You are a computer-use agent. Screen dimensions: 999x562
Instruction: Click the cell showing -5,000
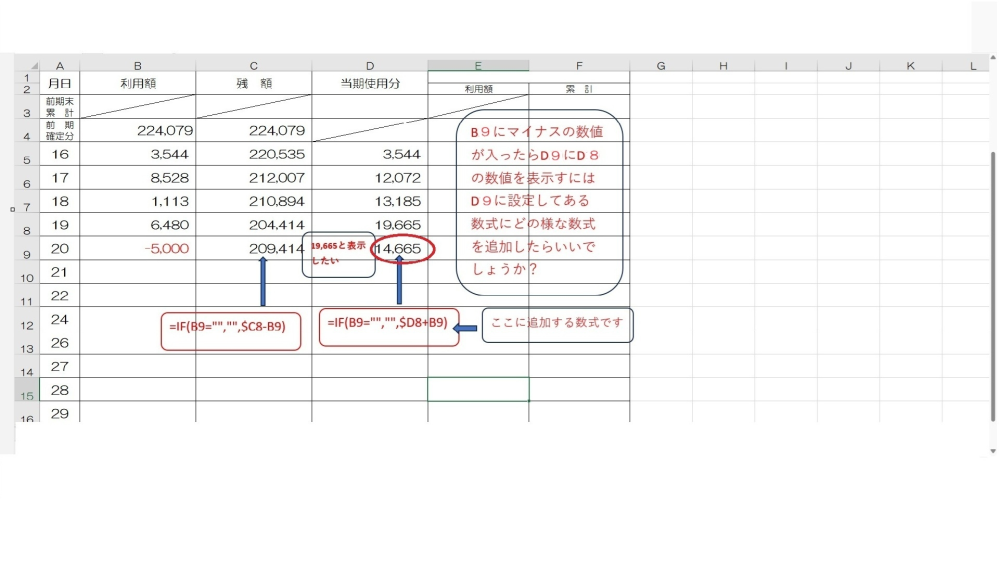(x=138, y=248)
